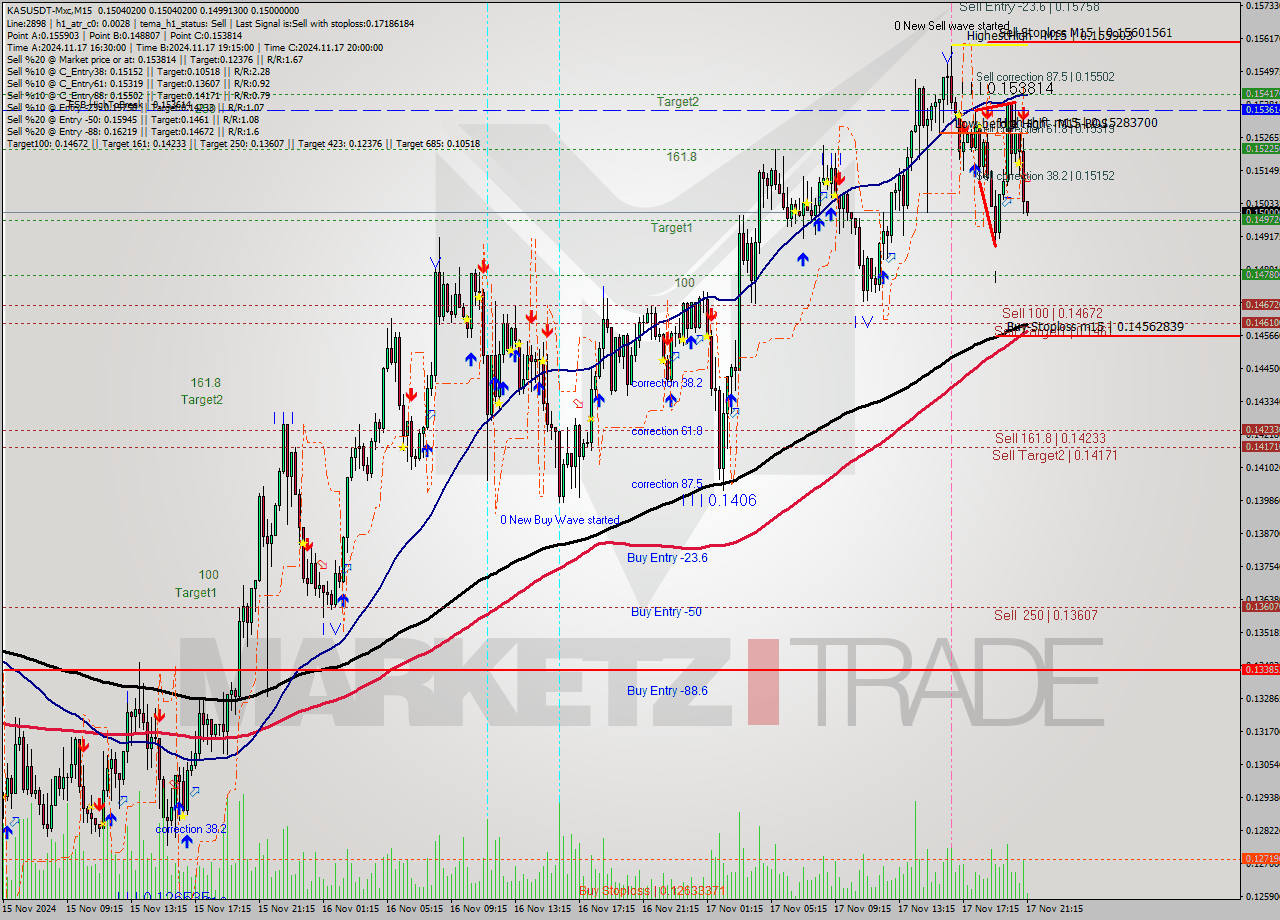Click the KASUSDT-Mxc,M15 chart title line
This screenshot has width=1280, height=920.
pyautogui.click(x=154, y=10)
